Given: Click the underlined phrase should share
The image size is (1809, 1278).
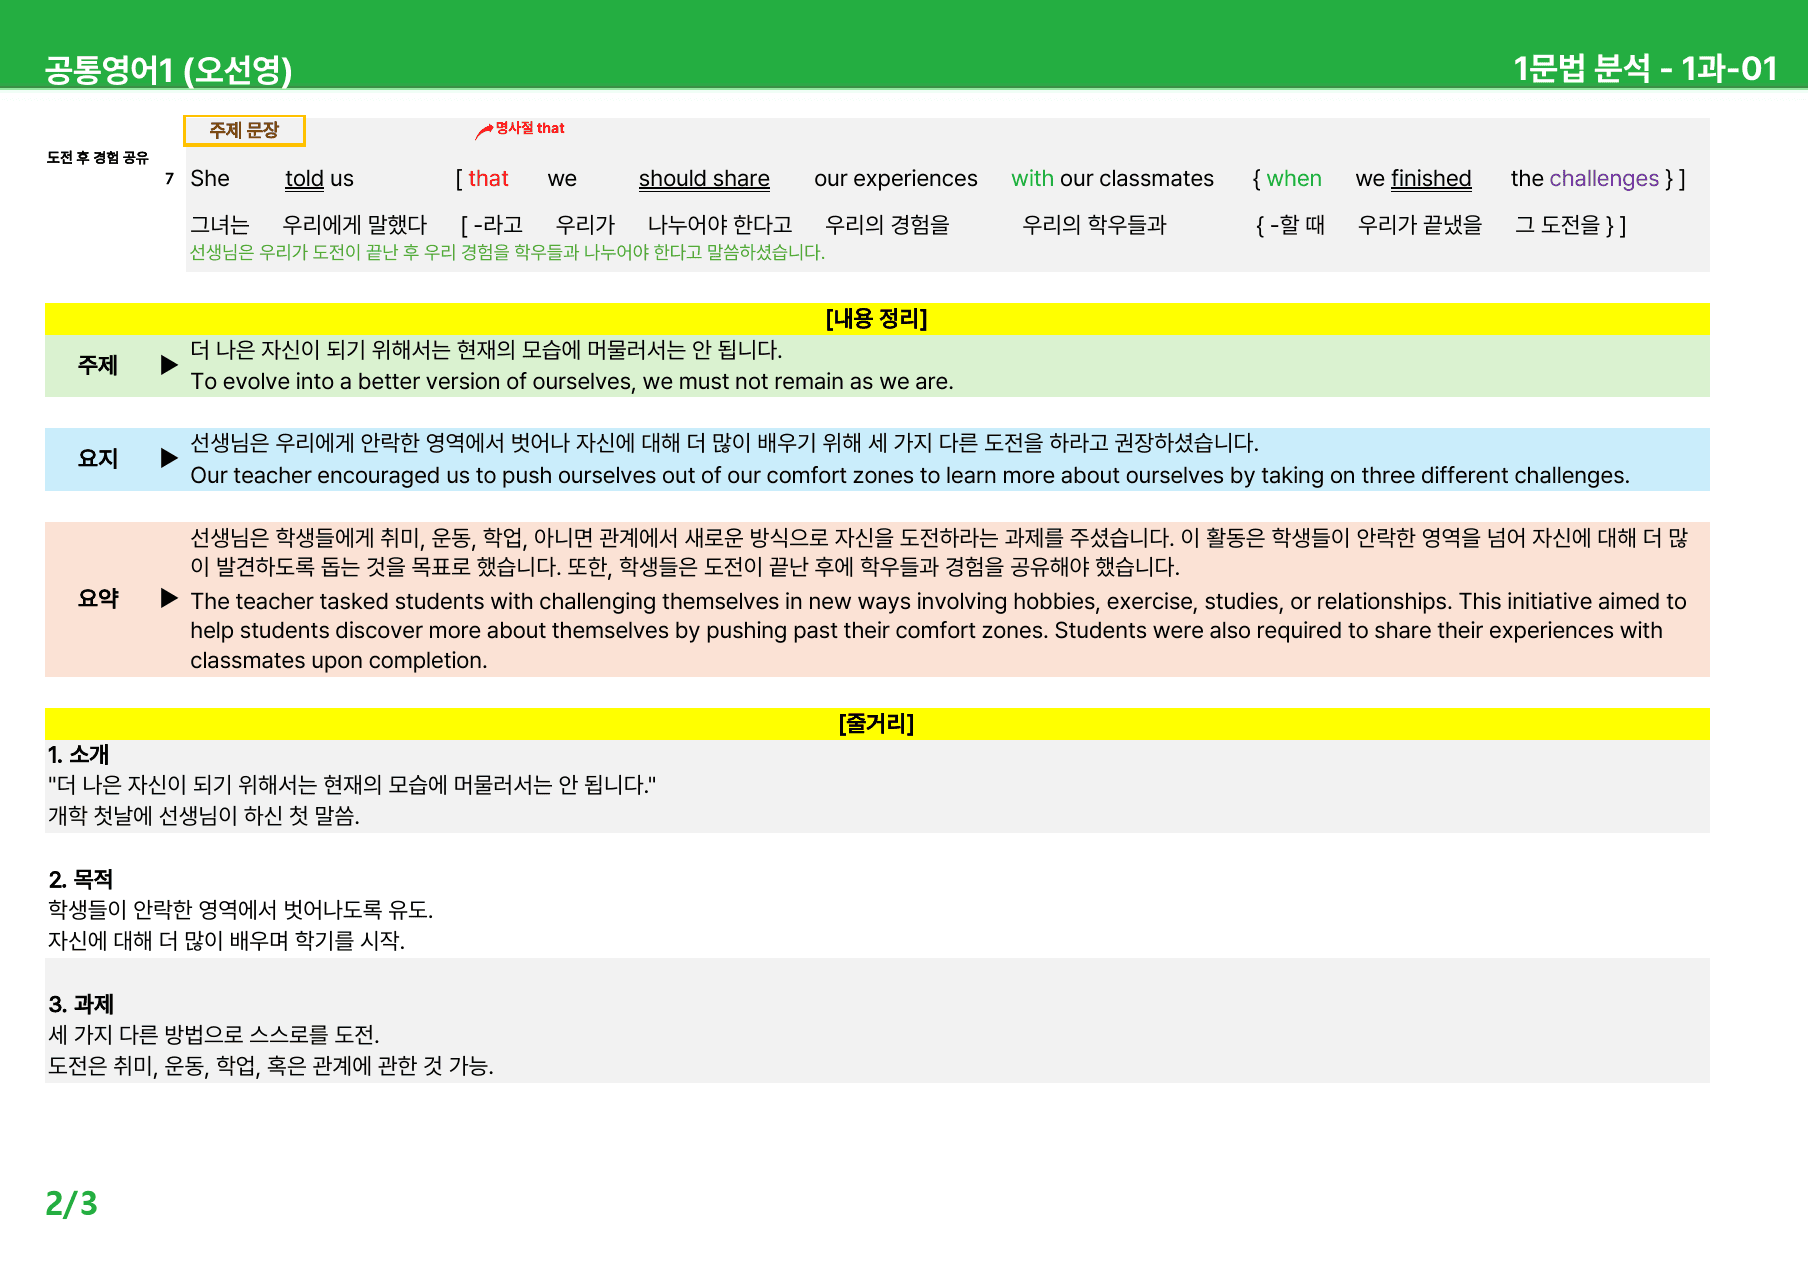Looking at the screenshot, I should (x=704, y=179).
